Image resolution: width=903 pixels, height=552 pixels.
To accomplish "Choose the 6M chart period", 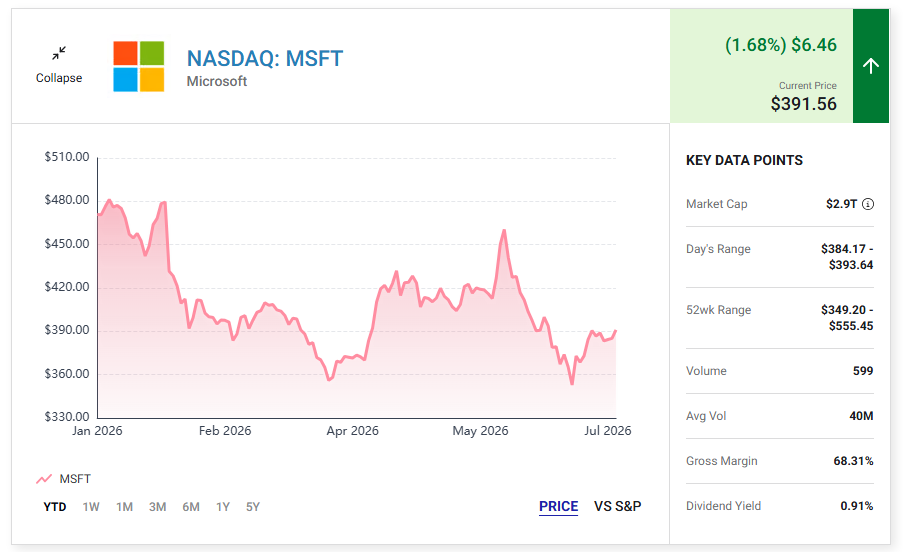I will [x=191, y=507].
